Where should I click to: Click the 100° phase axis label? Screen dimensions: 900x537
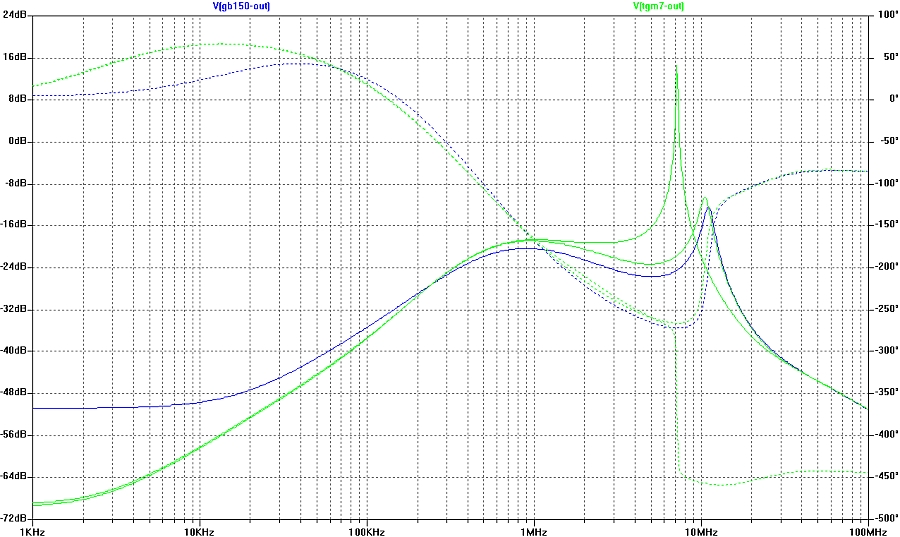(889, 15)
